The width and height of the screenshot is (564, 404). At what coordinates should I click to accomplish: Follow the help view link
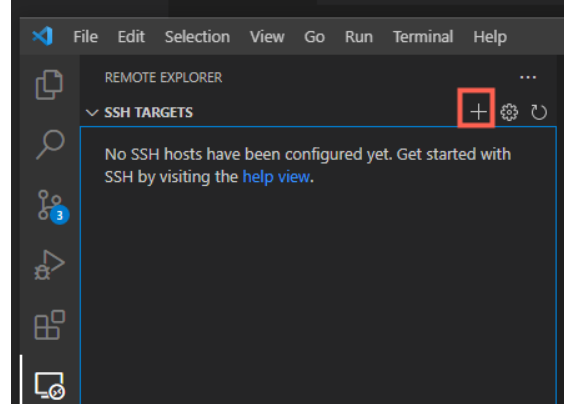pos(276,177)
